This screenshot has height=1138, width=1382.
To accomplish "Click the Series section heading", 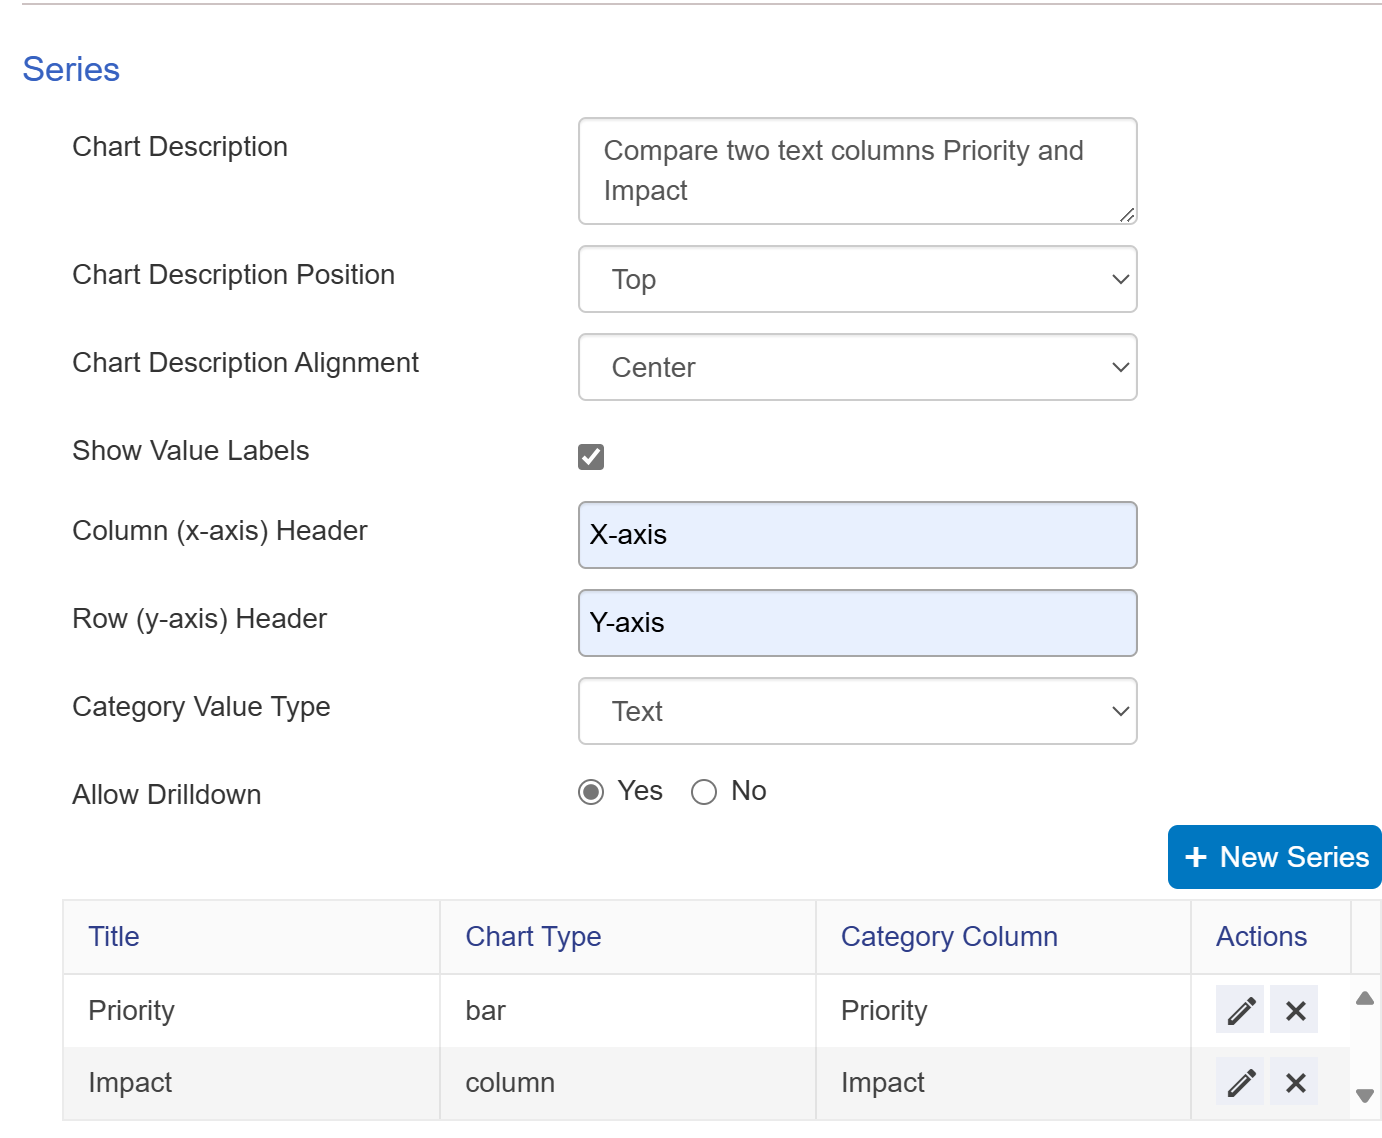I will (71, 69).
